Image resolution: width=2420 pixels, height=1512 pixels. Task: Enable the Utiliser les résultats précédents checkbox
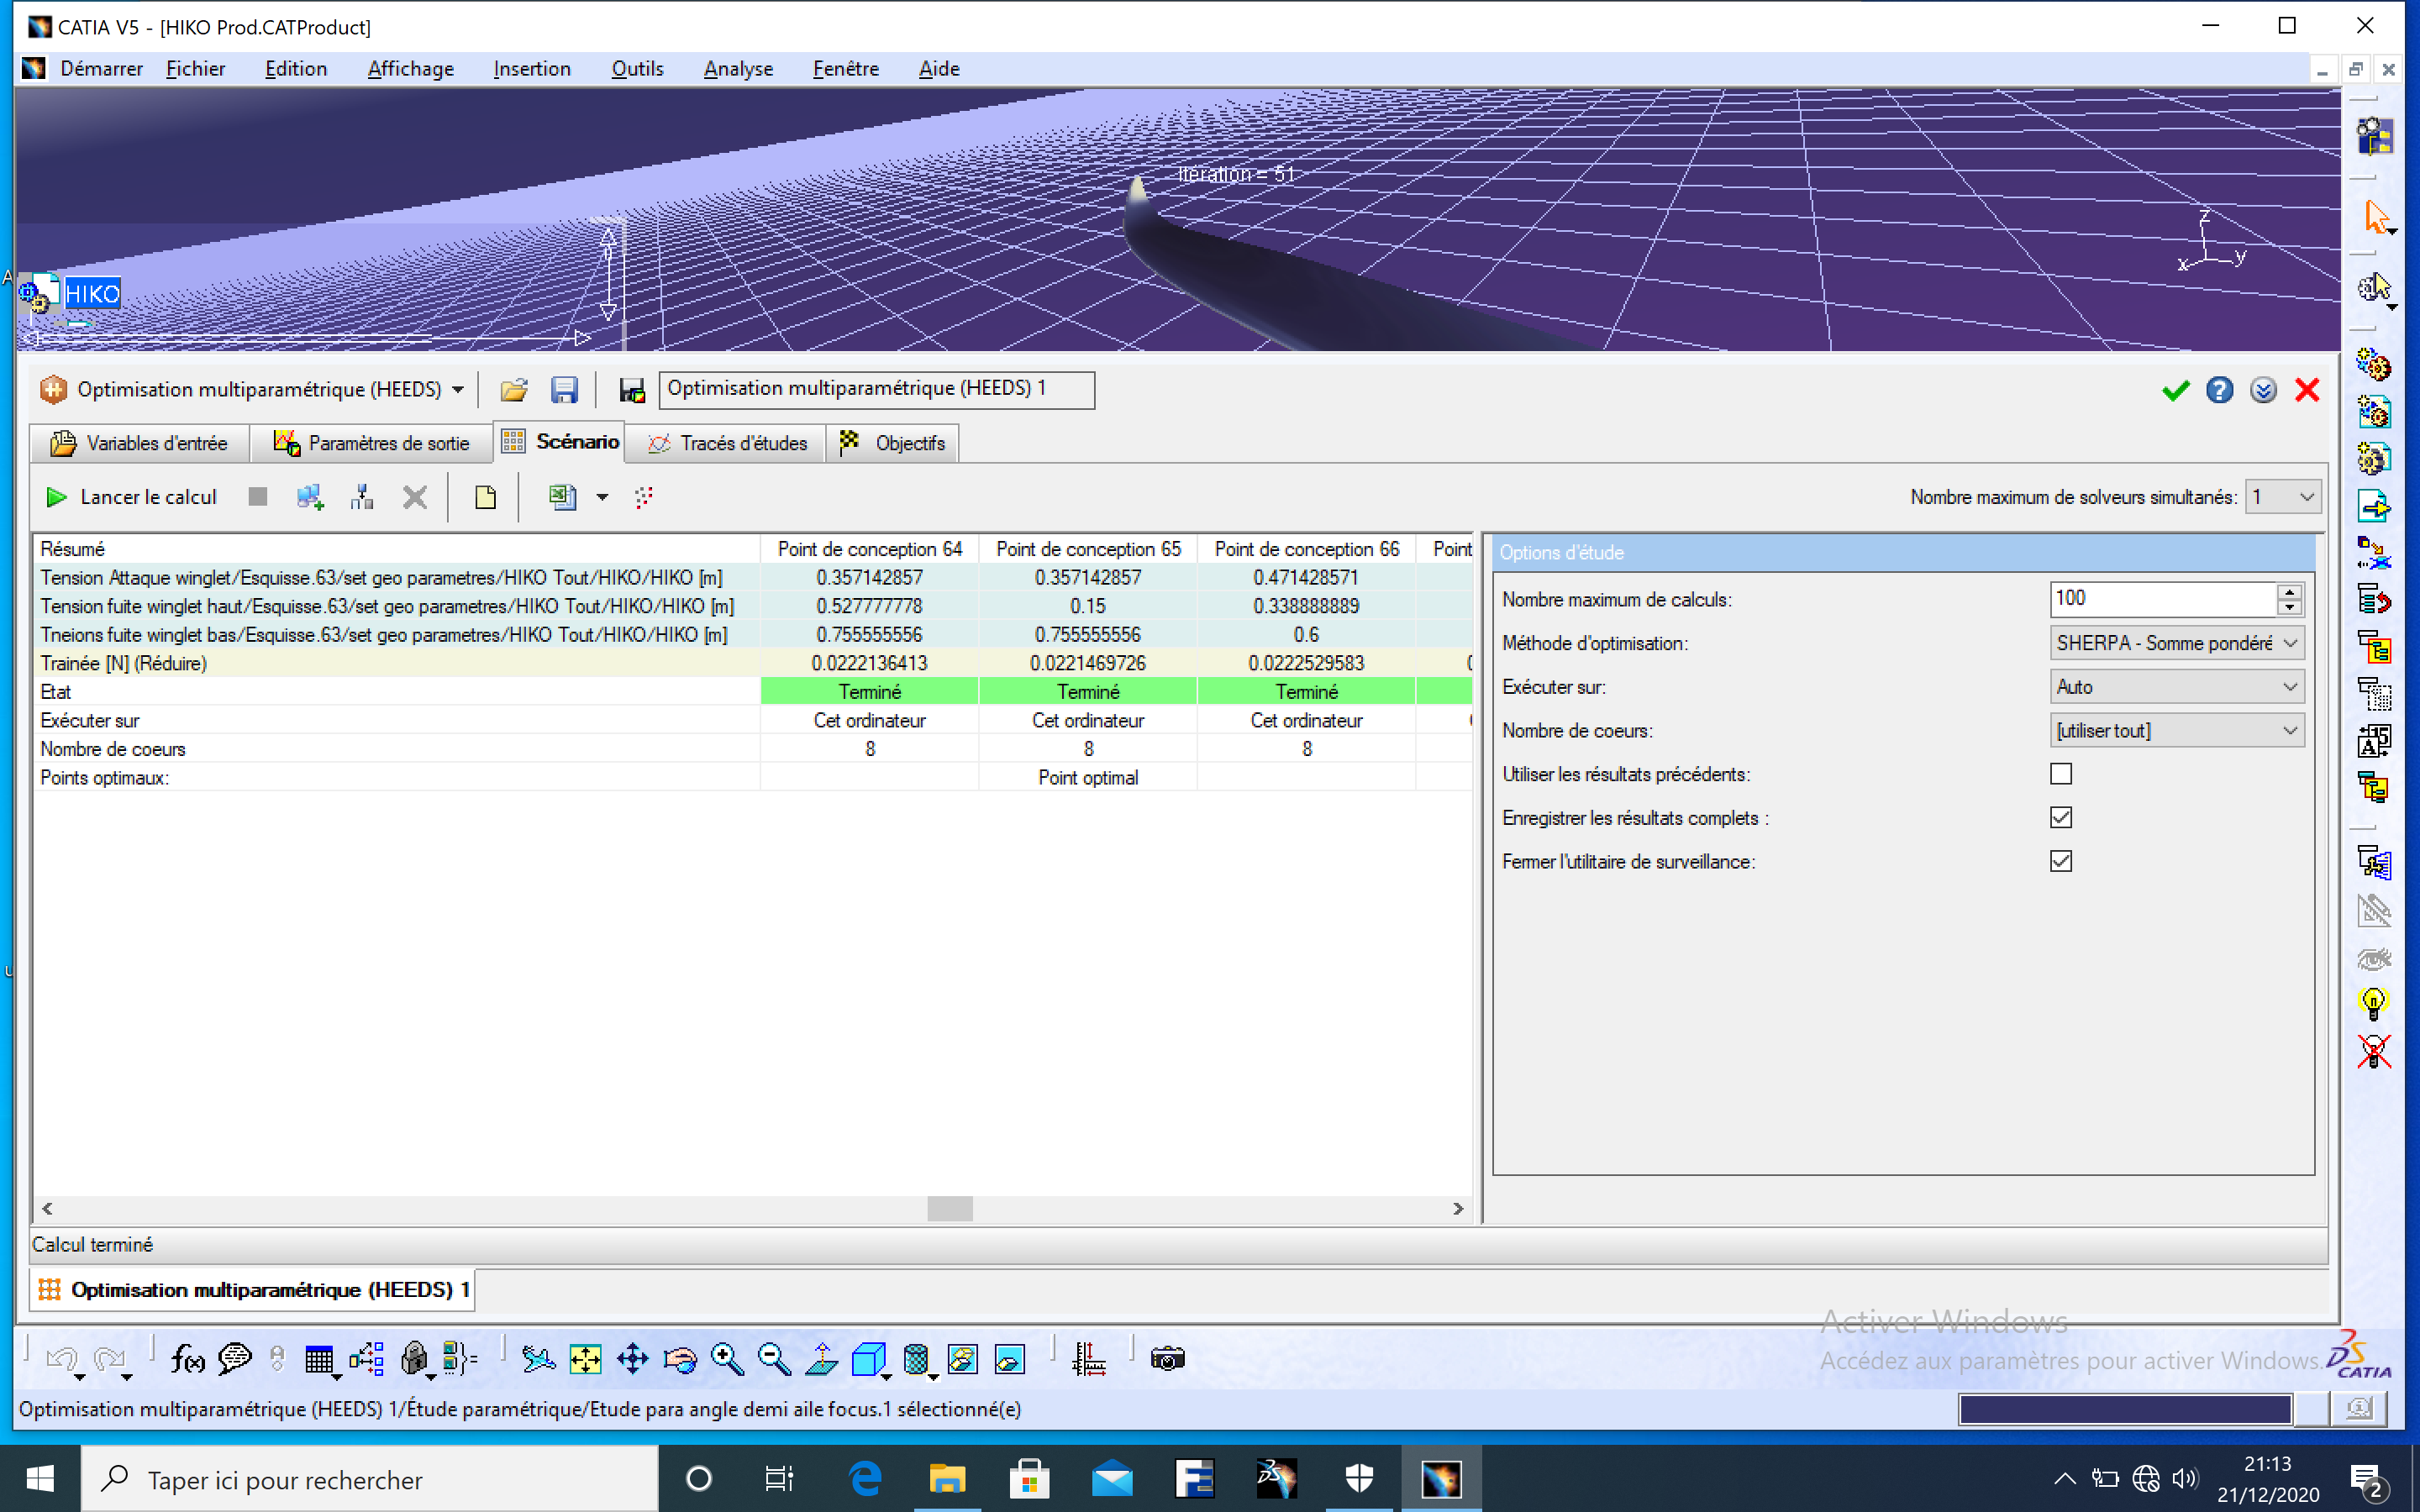[2061, 774]
